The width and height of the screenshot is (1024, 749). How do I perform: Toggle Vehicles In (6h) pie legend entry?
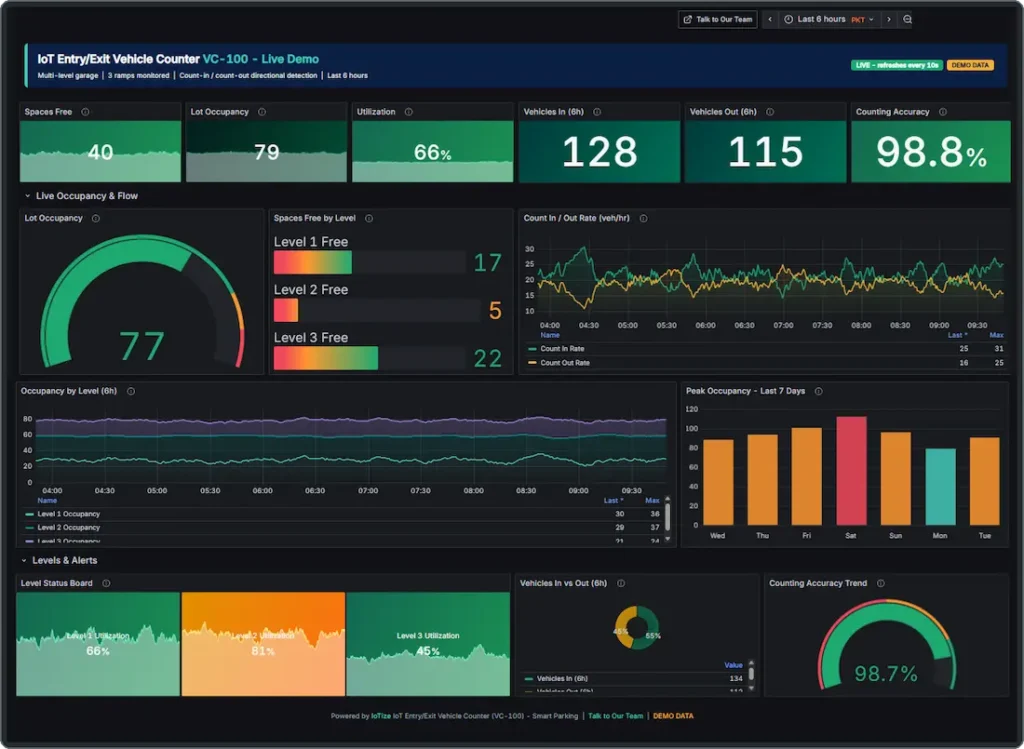tap(562, 678)
